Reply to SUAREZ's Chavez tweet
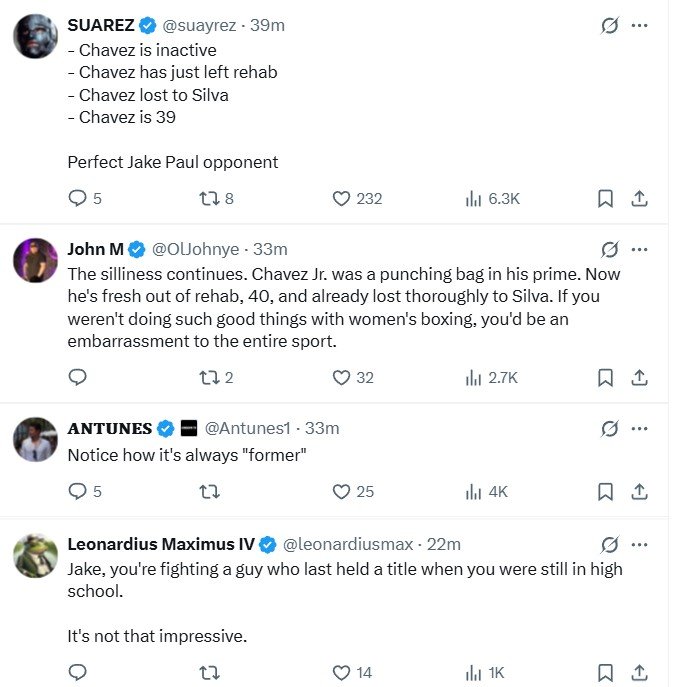This screenshot has height=687, width=686. pos(78,198)
